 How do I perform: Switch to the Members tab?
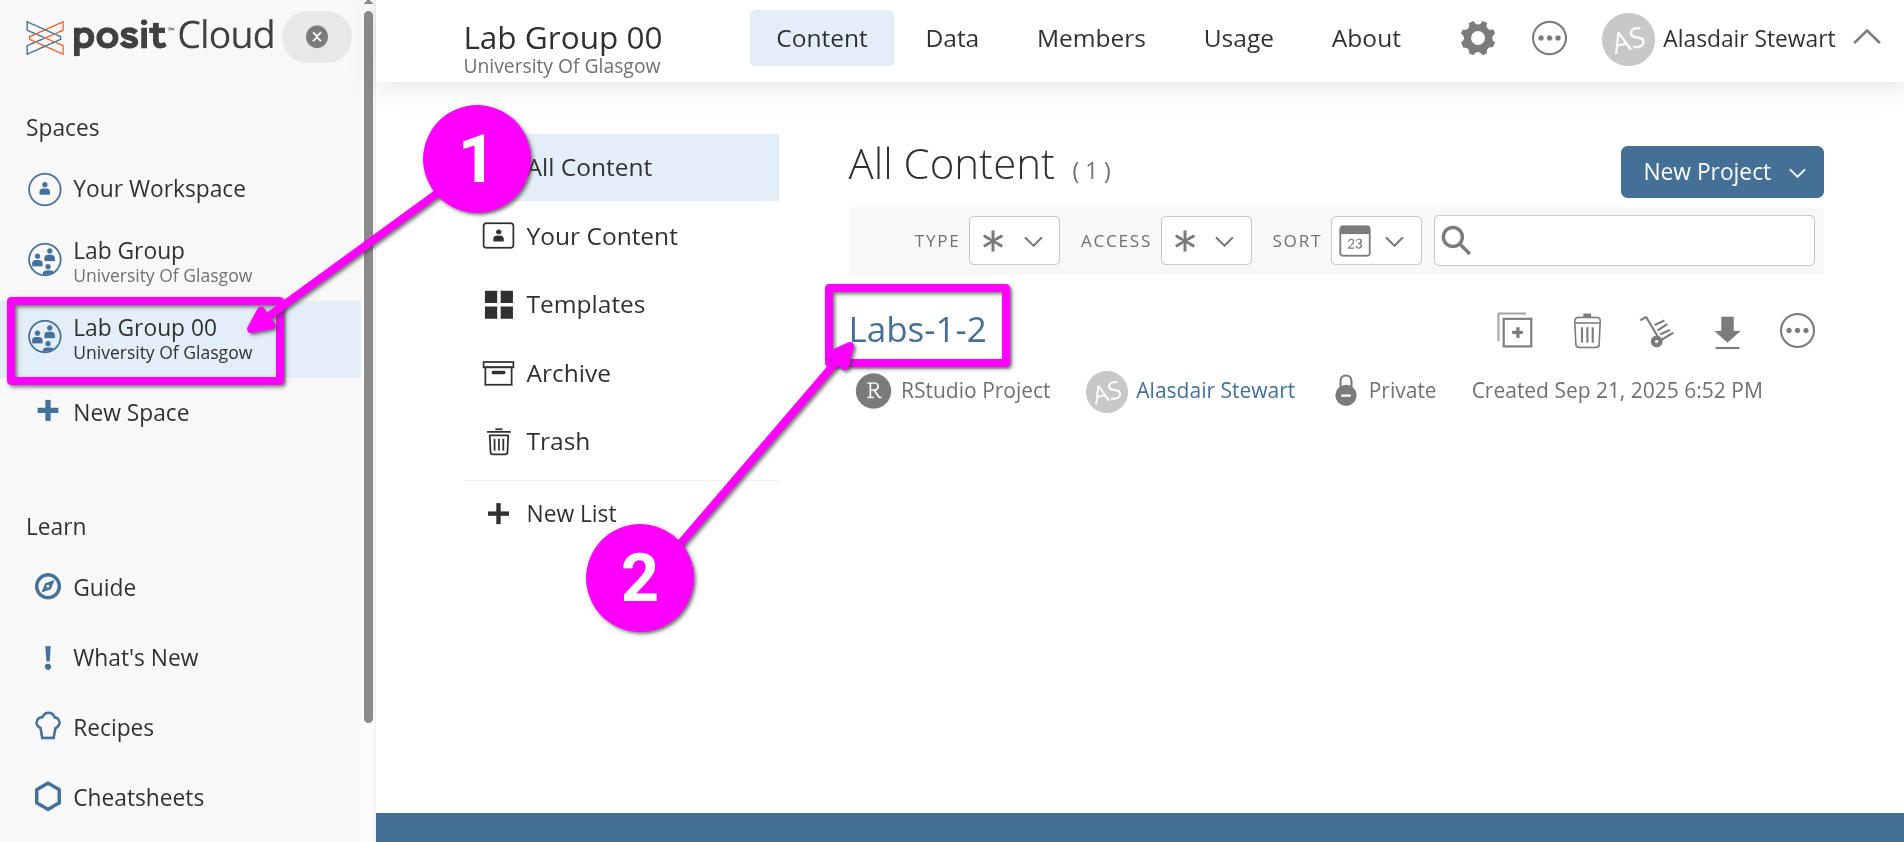[x=1090, y=39]
